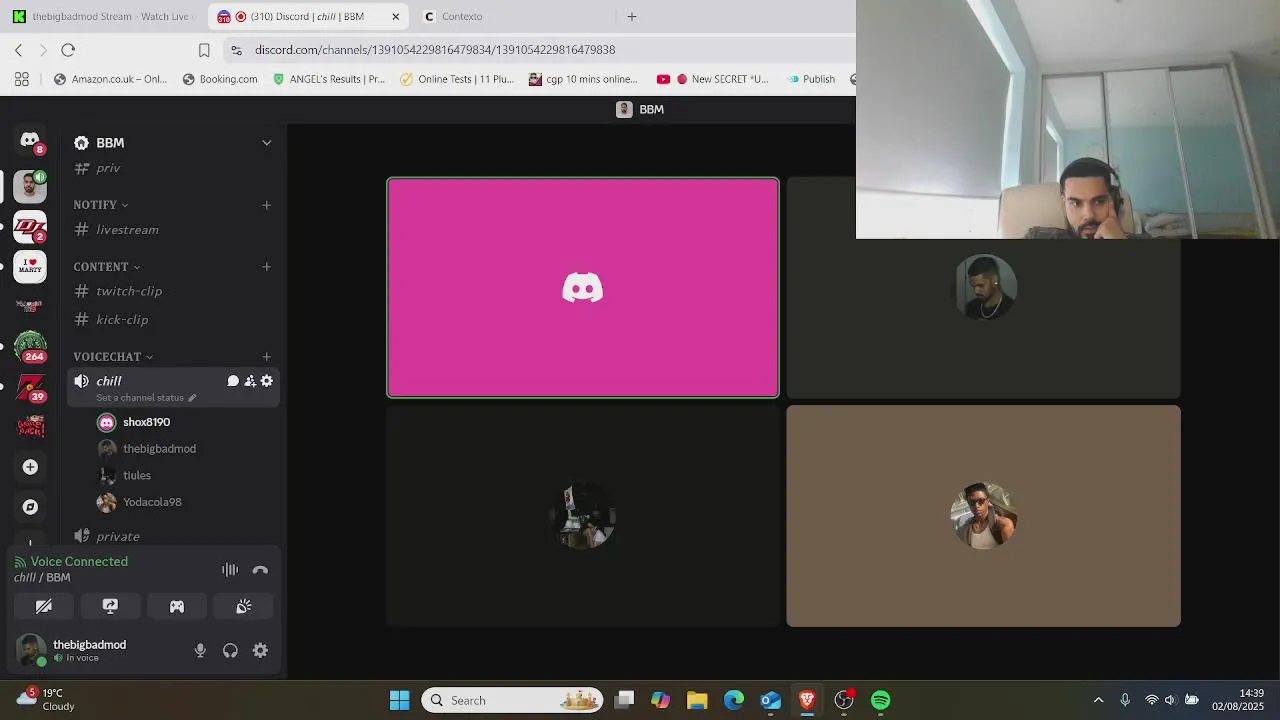Select the server with 39 notification badge
The image size is (1280, 720).
30,387
